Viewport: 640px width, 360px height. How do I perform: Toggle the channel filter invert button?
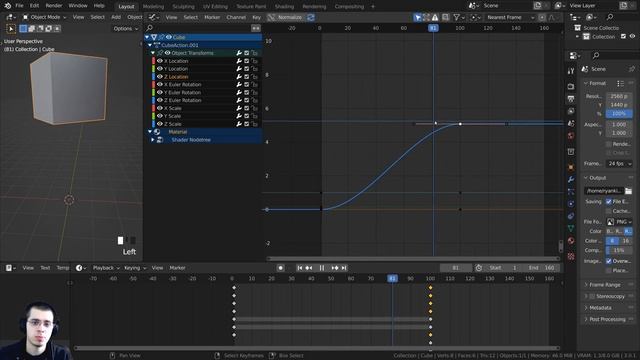(256, 28)
